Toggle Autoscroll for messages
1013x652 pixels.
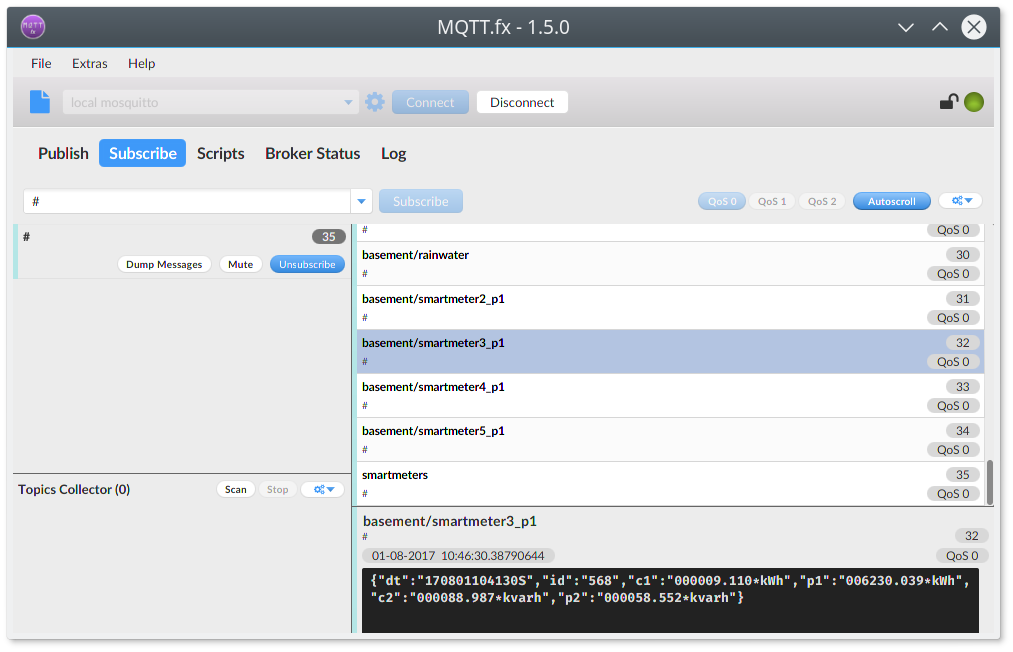(x=892, y=201)
